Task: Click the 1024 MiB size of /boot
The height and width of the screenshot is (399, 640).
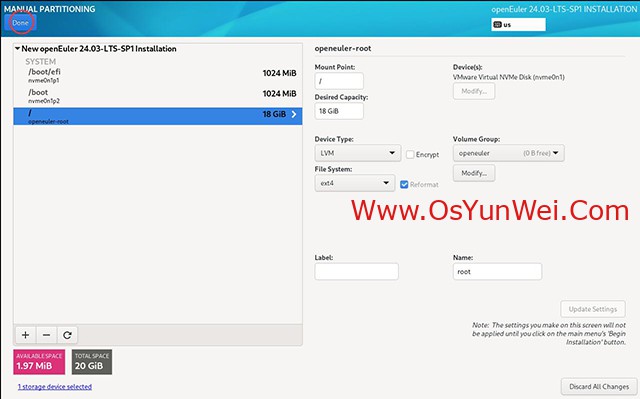Action: (279, 93)
